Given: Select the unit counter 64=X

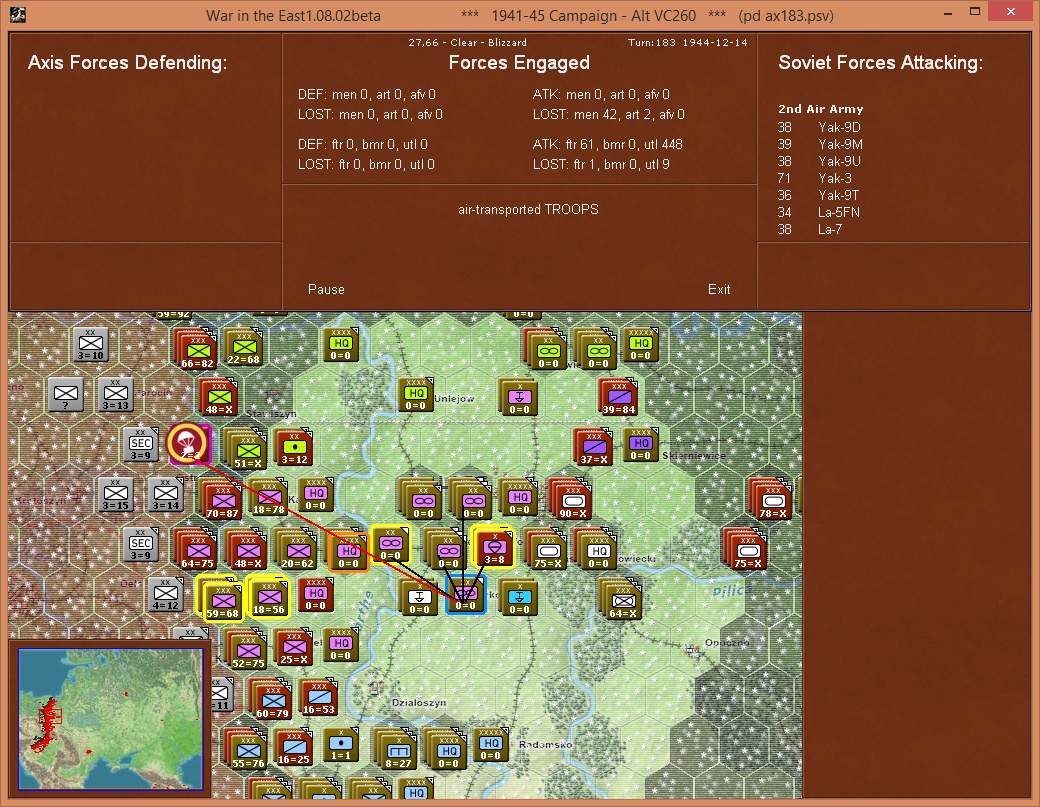Looking at the screenshot, I should click(x=622, y=601).
